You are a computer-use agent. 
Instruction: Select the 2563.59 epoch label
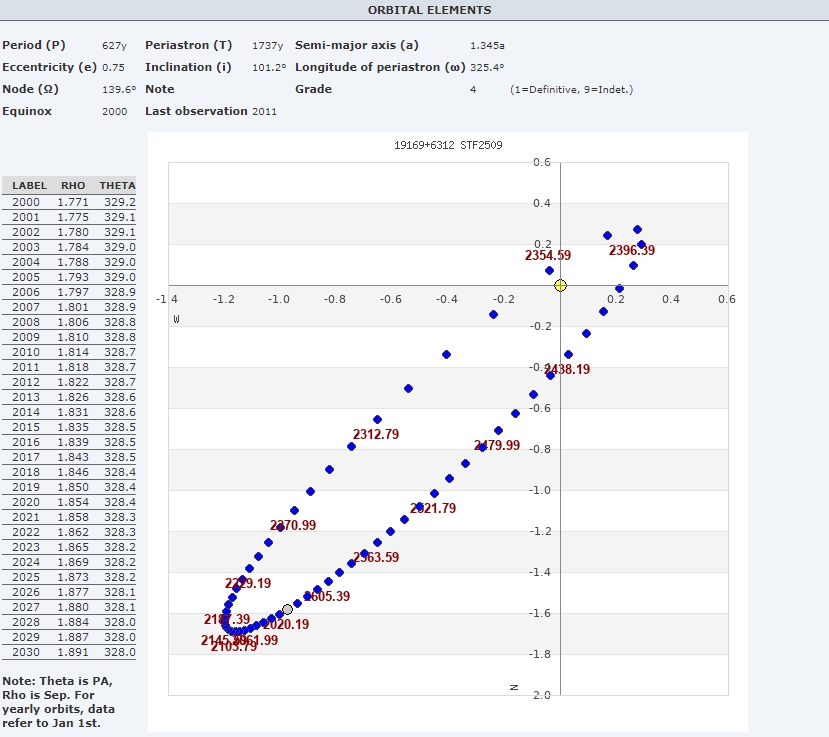(376, 558)
